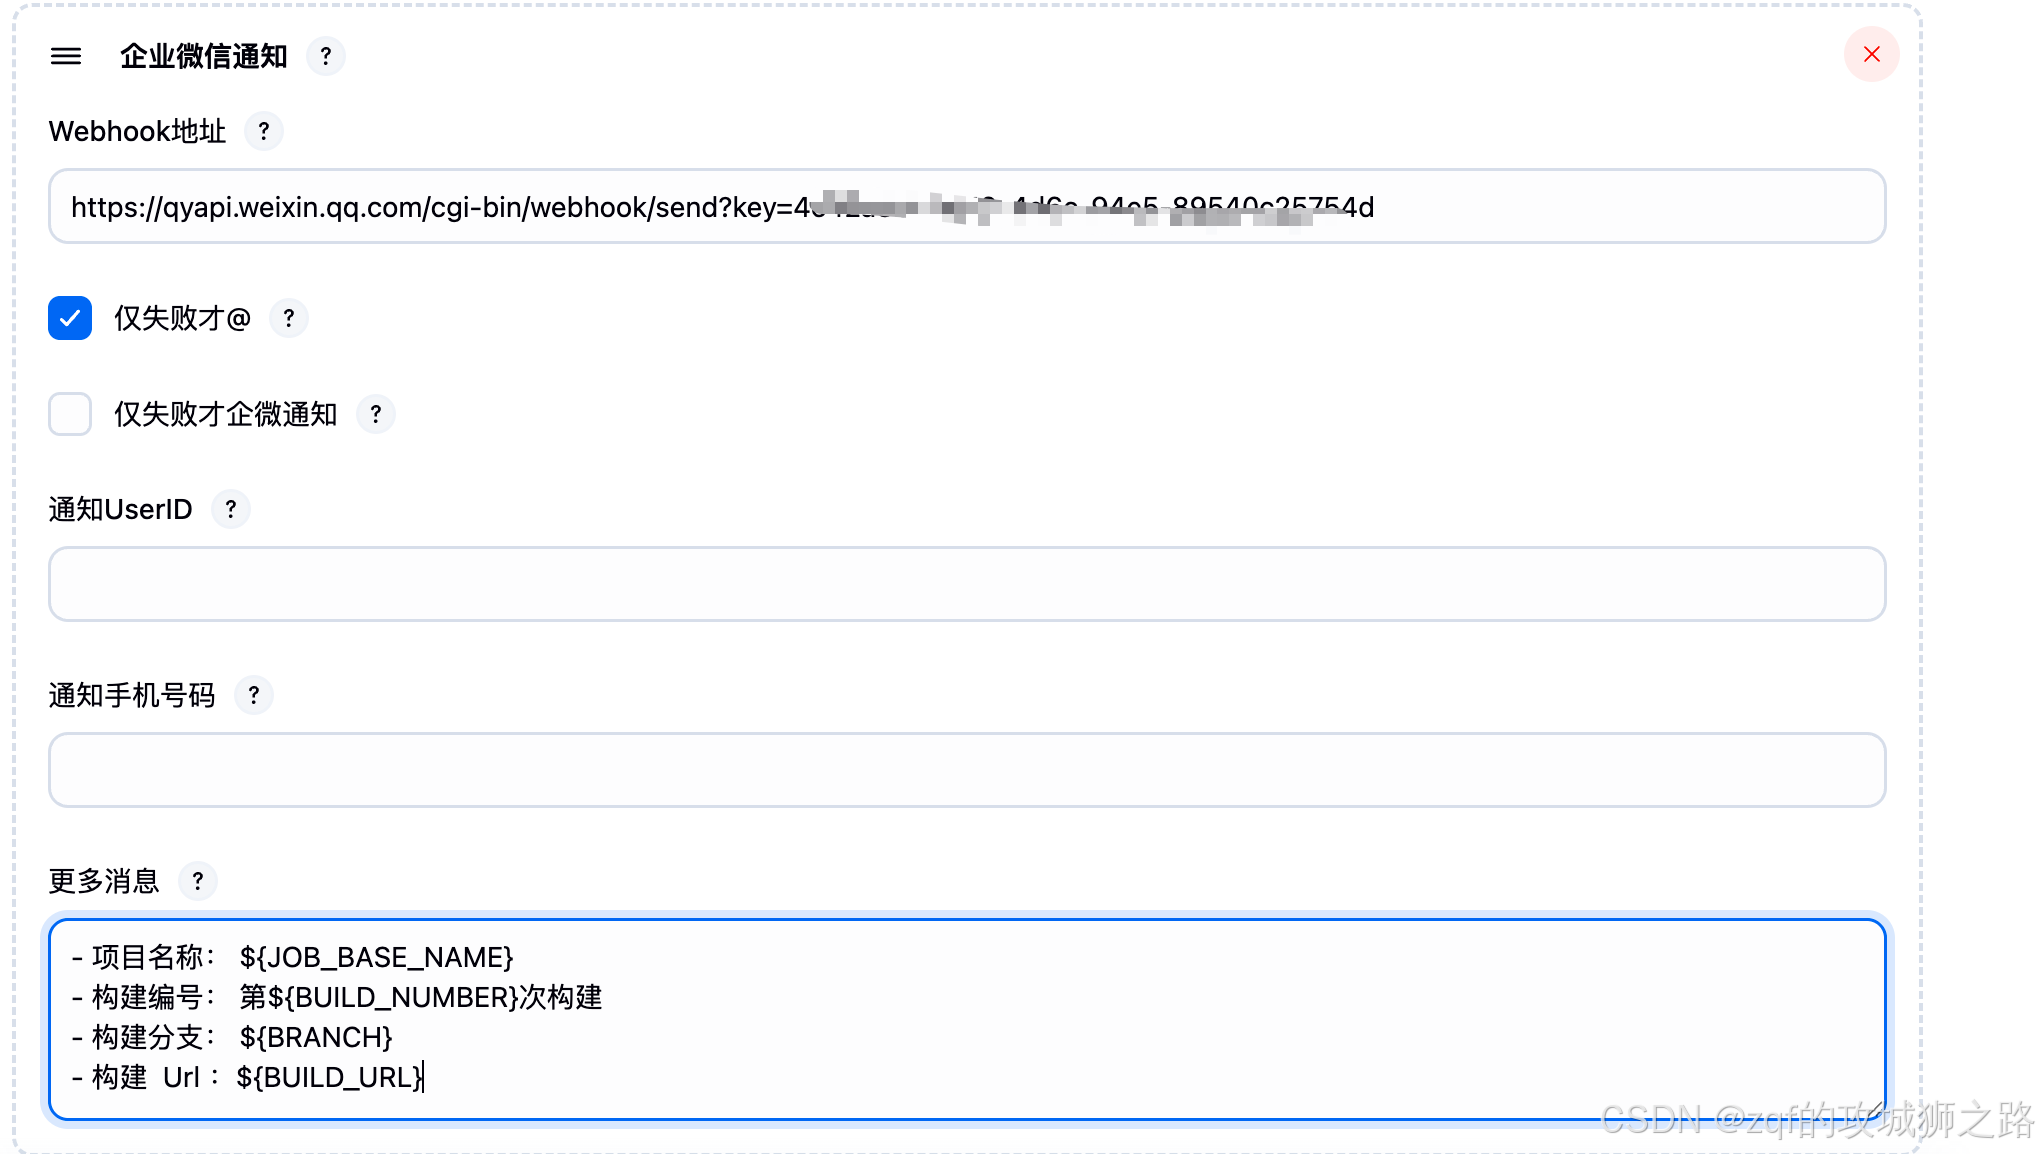2040x1154 pixels.
Task: Open help icon beside 仅失败才@
Action: [x=289, y=318]
